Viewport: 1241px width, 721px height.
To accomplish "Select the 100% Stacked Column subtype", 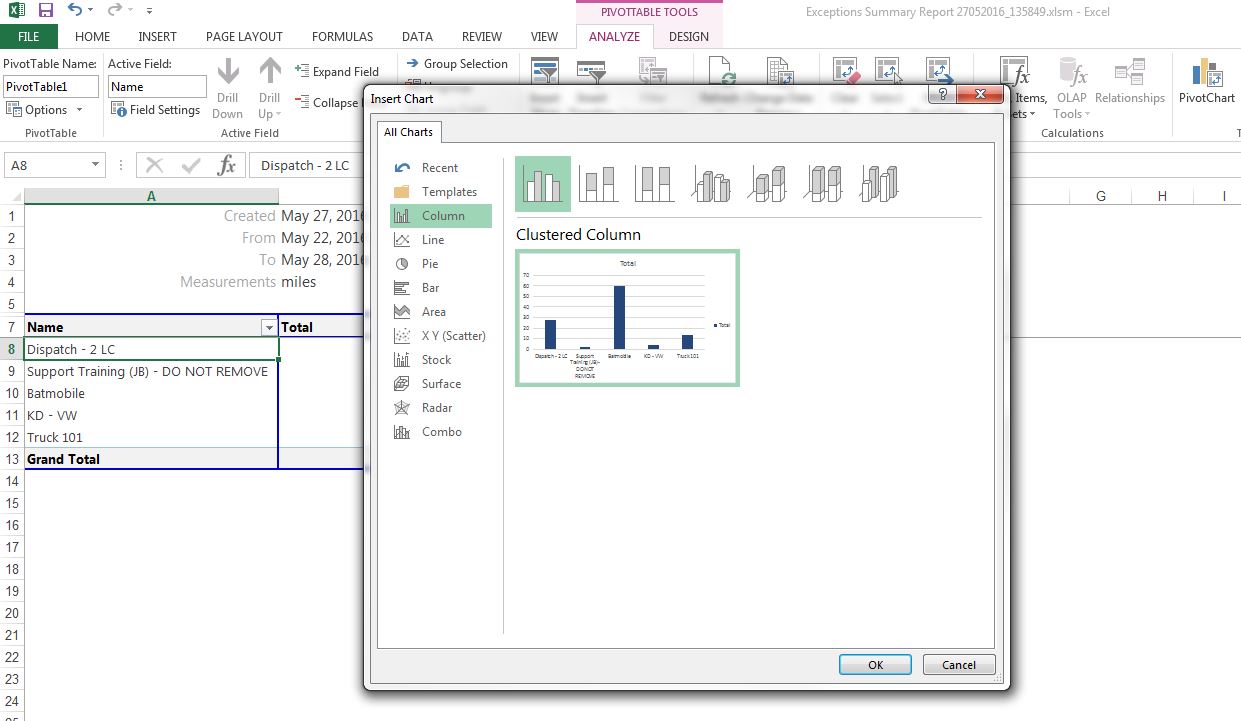I will click(654, 184).
